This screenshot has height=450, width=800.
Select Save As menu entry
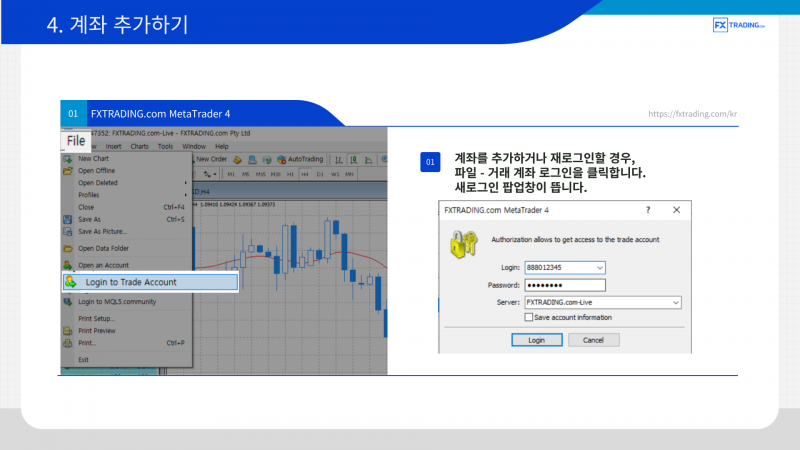[126, 219]
